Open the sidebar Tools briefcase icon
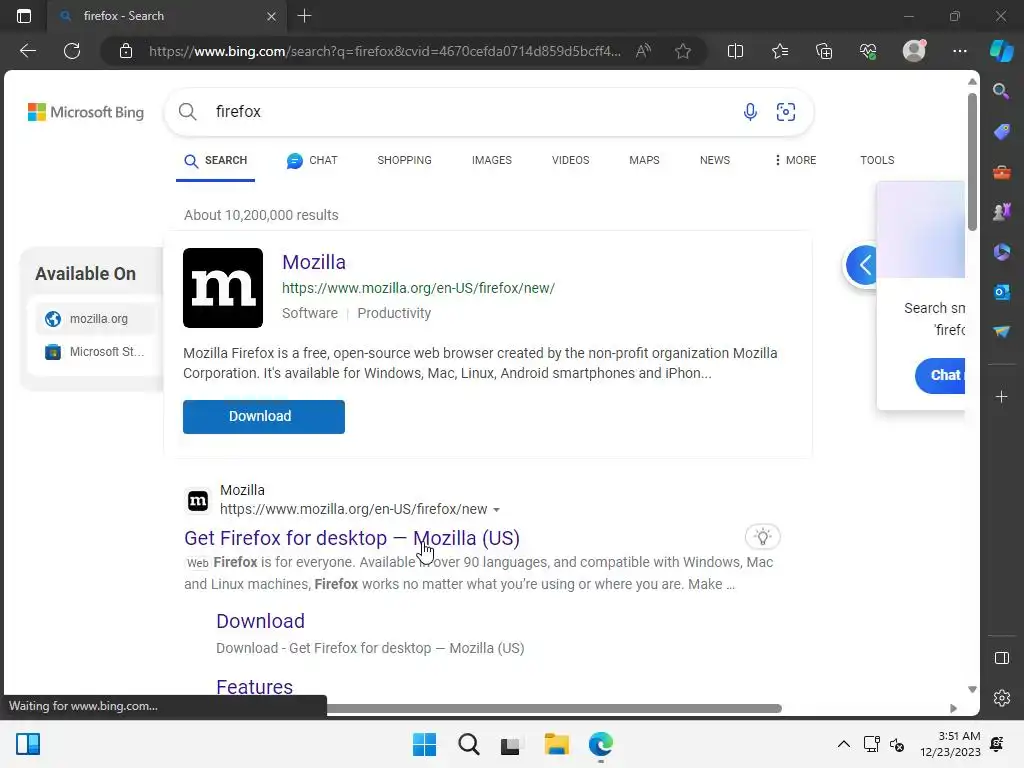The width and height of the screenshot is (1024, 768). (x=1001, y=172)
